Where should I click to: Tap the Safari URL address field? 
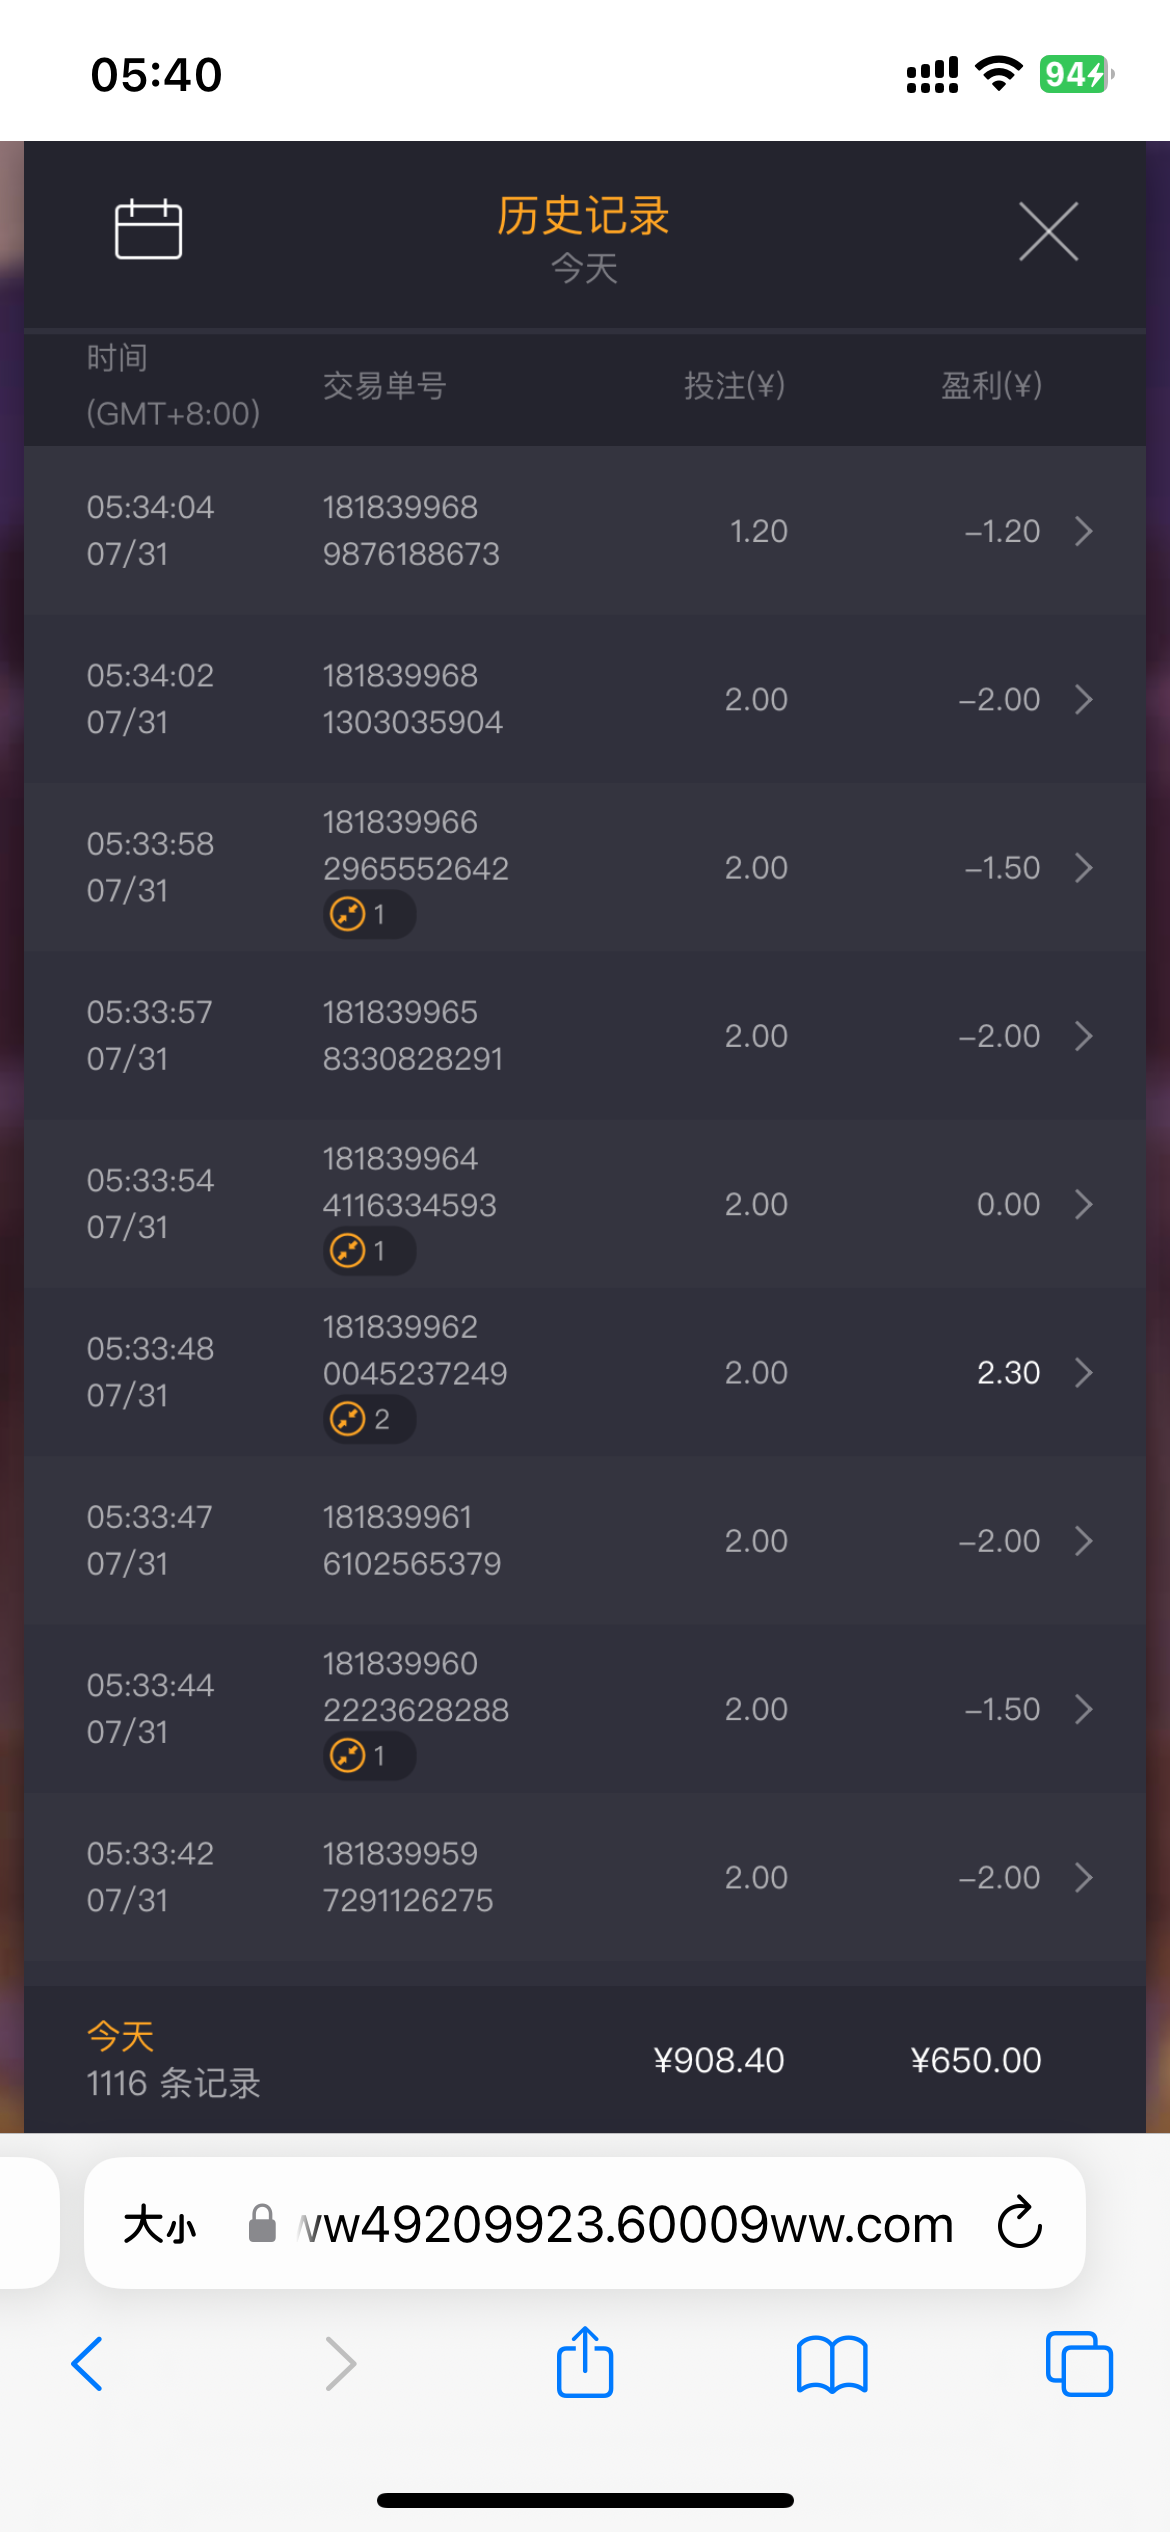625,2225
